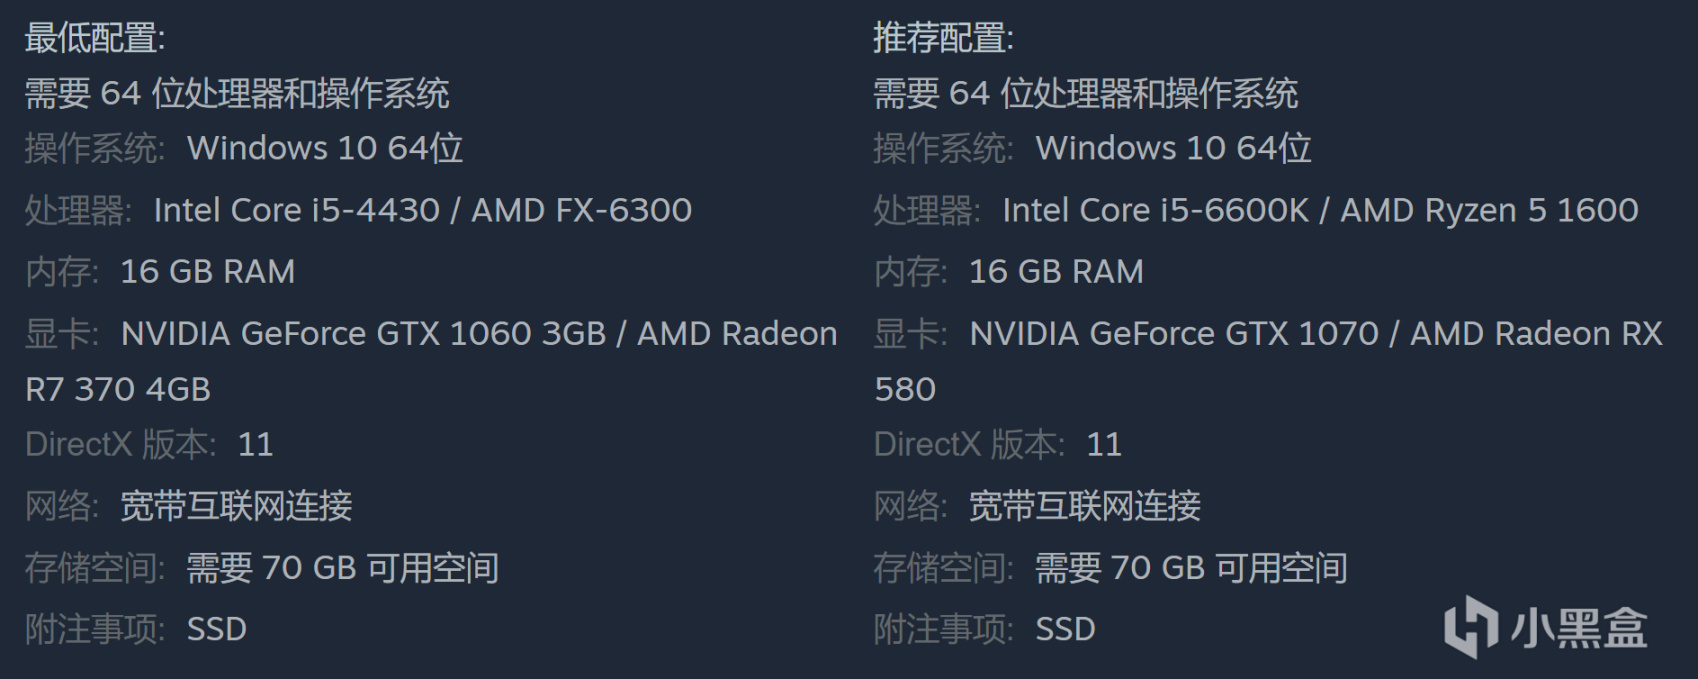Click the 580 text under recommended graphics
1698x679 pixels.
(905, 389)
